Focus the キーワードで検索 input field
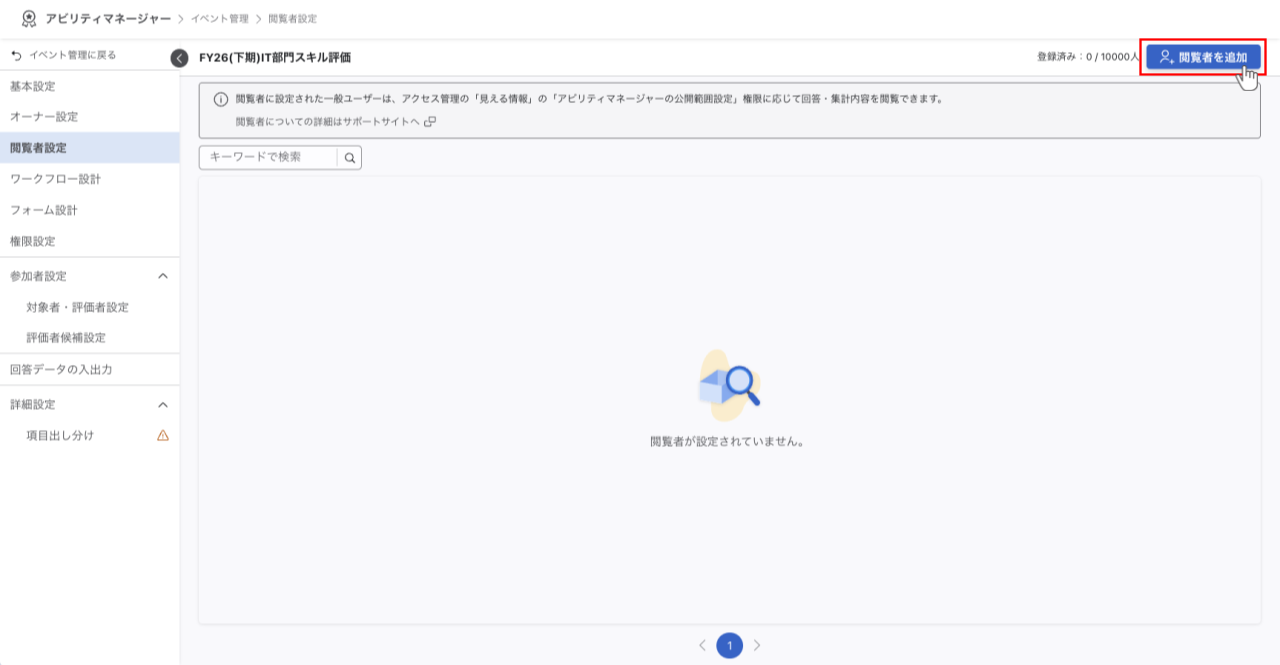The width and height of the screenshot is (1280, 665). tap(269, 158)
